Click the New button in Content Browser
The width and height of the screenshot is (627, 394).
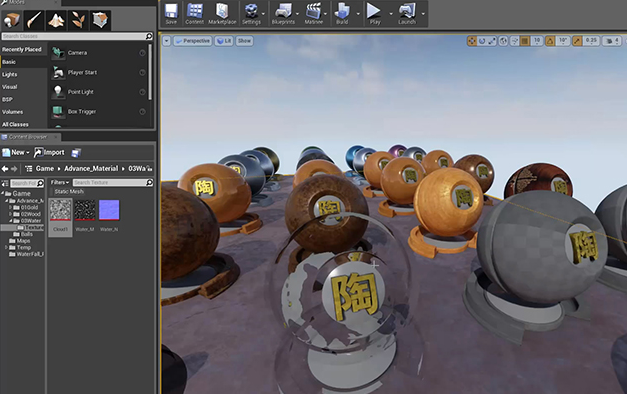coord(16,152)
